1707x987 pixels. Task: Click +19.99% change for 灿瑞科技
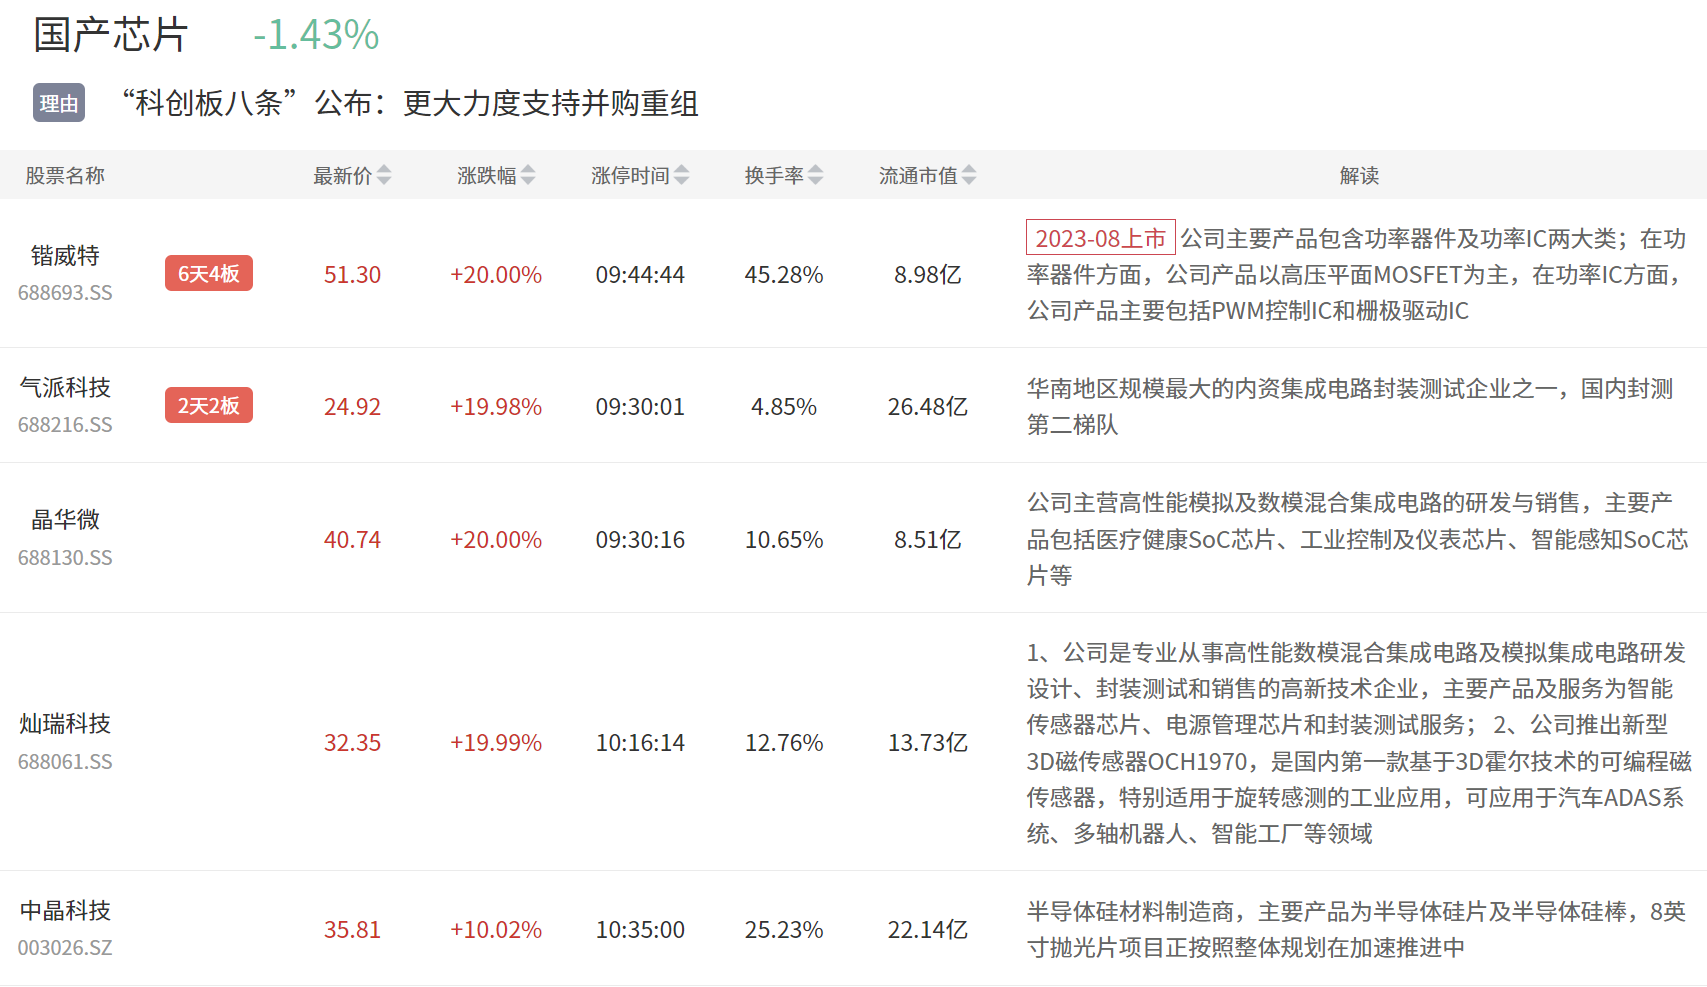(x=496, y=743)
